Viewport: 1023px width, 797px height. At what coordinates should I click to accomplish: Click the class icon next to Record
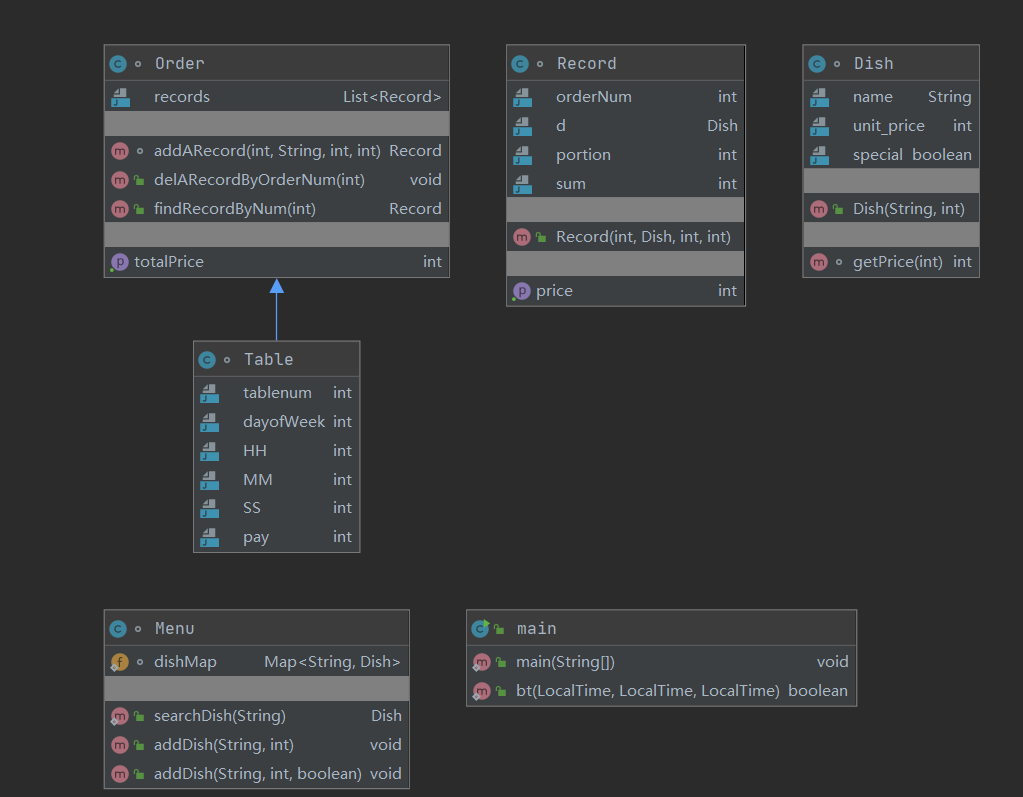click(x=520, y=64)
